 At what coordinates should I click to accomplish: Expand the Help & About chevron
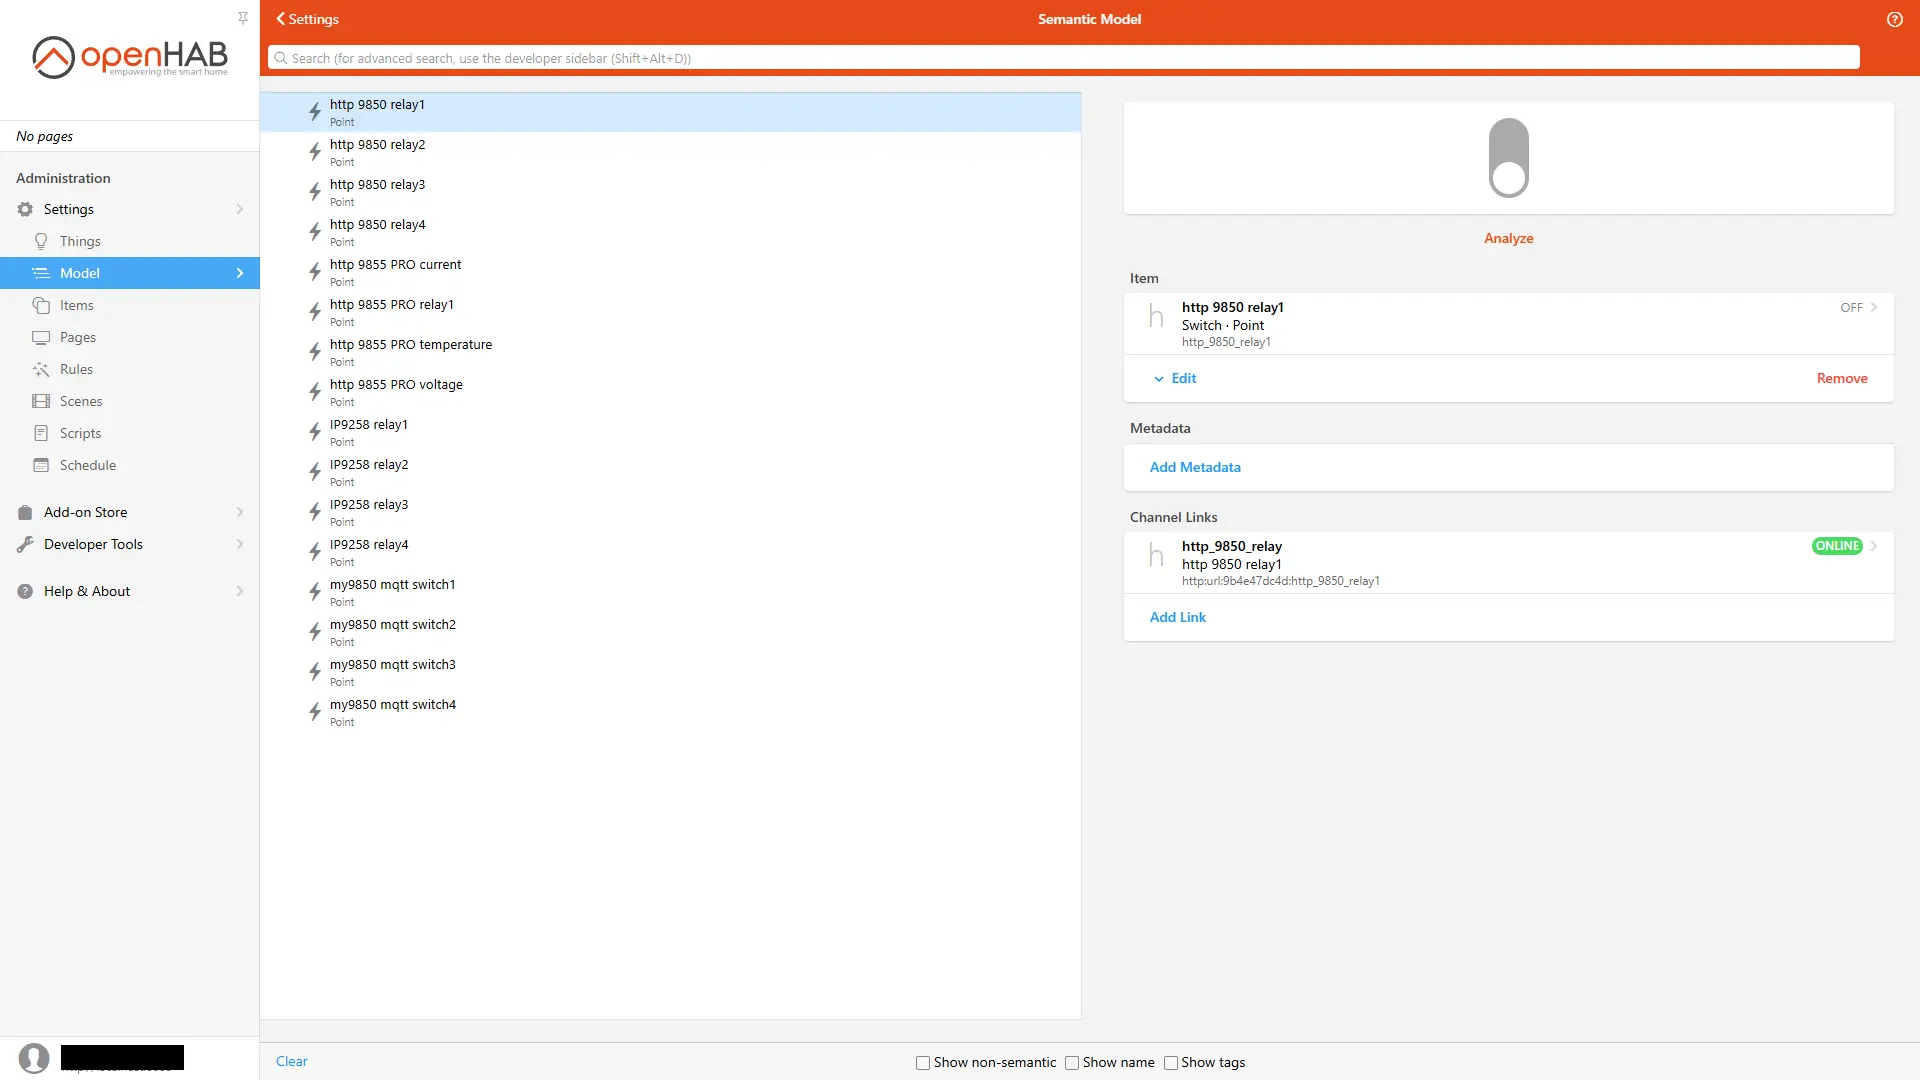pos(240,591)
